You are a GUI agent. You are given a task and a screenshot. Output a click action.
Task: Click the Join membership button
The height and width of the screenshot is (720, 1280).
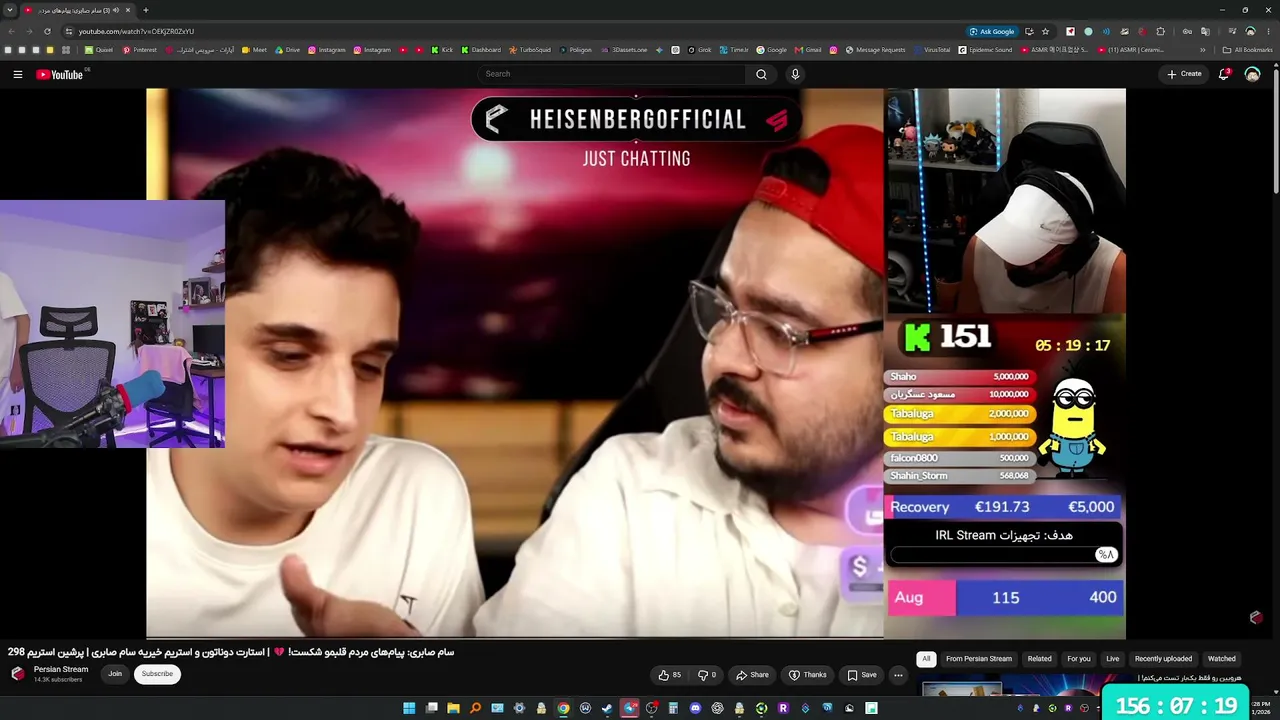(115, 674)
